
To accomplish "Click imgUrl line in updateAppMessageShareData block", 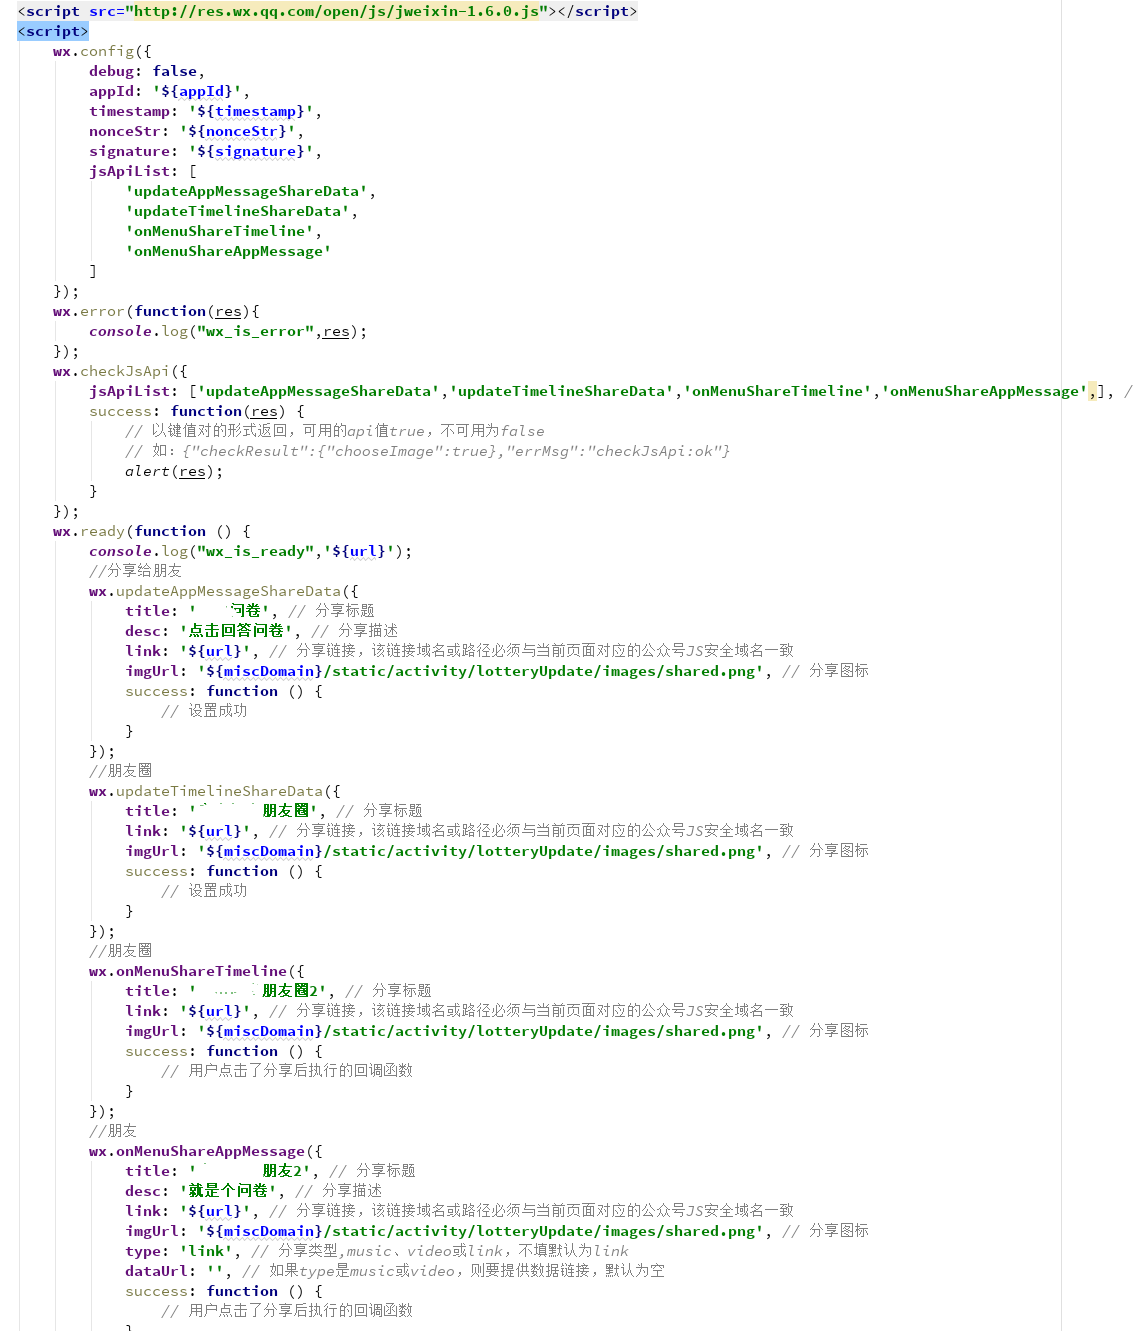I will point(497,671).
